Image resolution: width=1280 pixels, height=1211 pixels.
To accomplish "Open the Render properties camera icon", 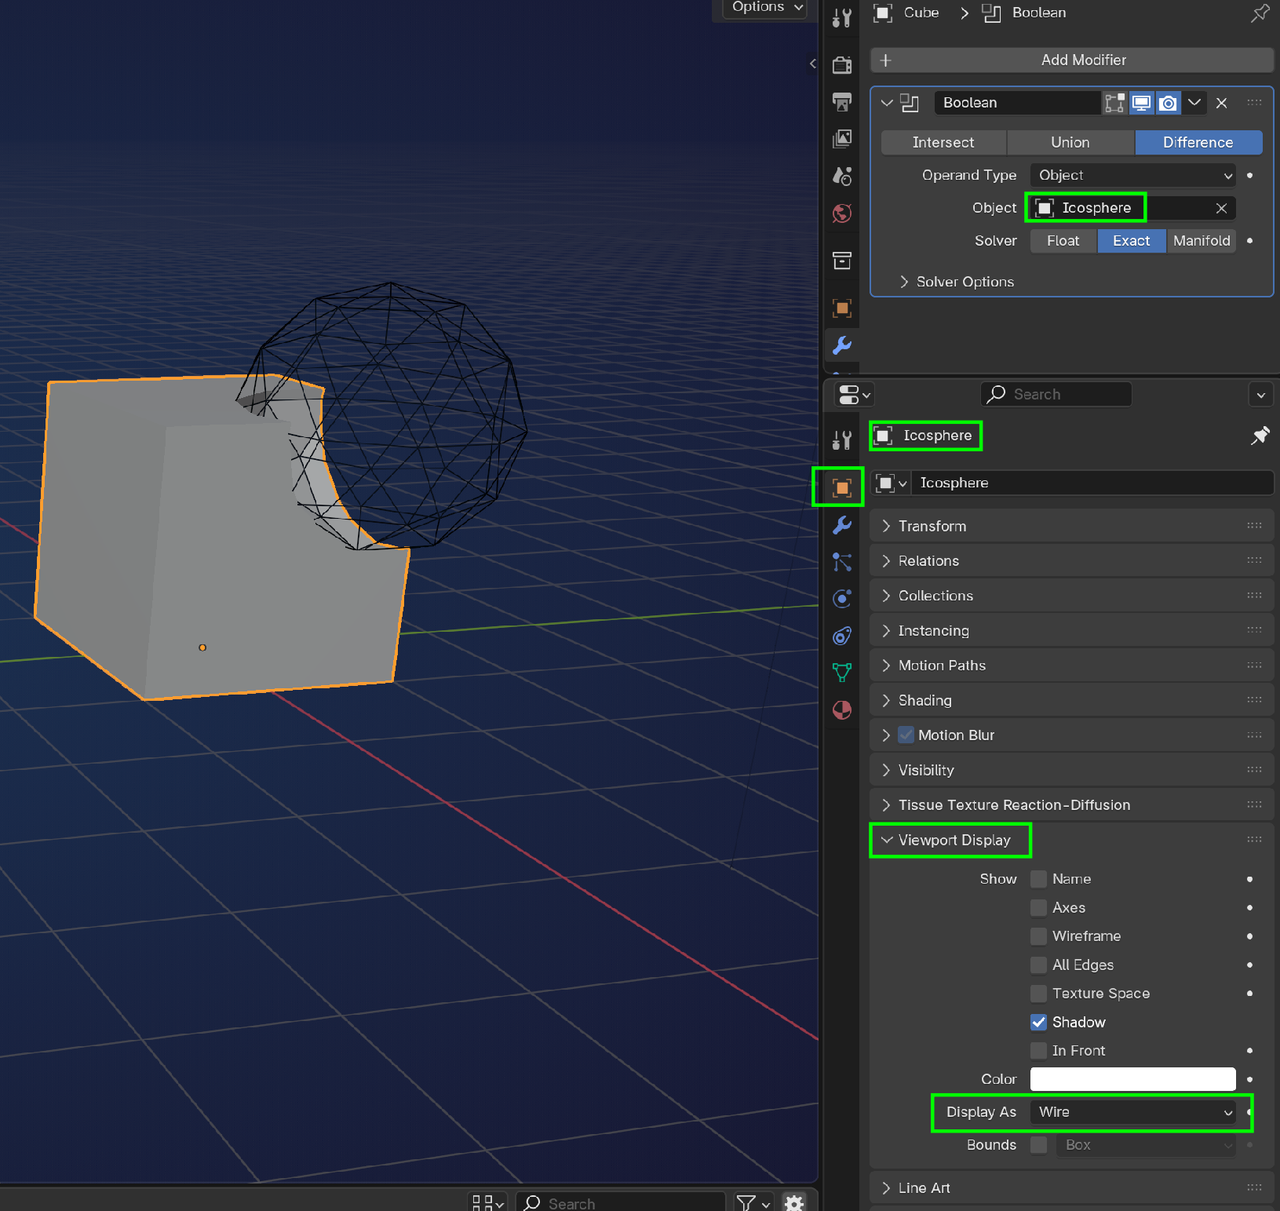I will coord(842,65).
